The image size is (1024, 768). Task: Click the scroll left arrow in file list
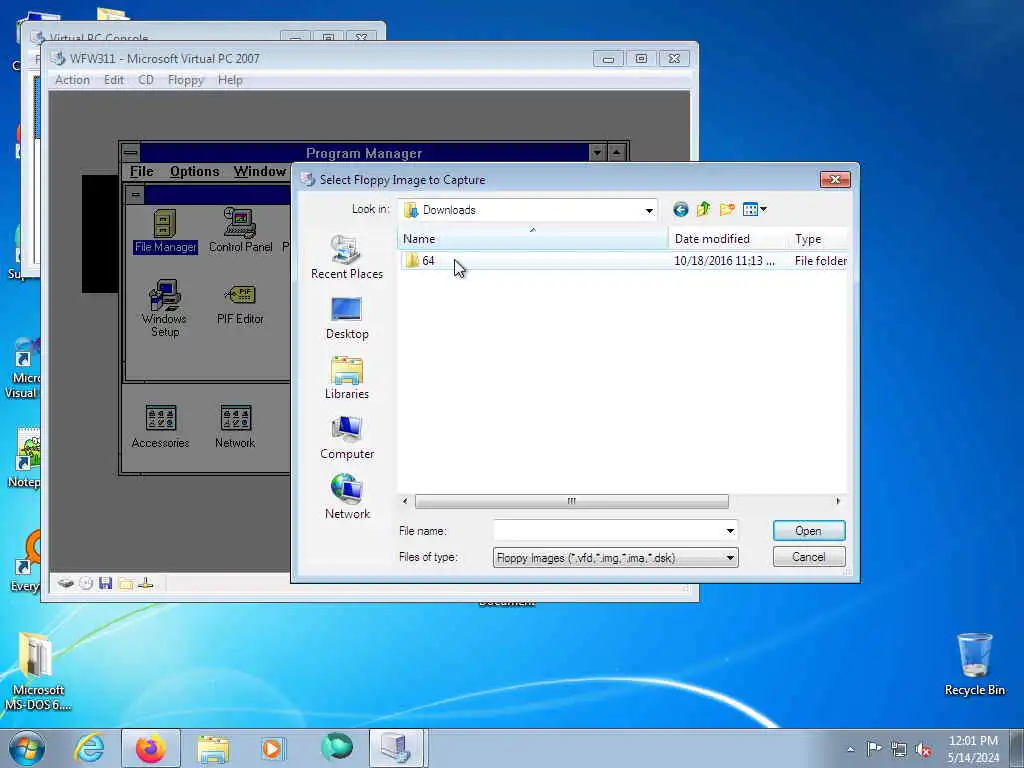coord(405,501)
